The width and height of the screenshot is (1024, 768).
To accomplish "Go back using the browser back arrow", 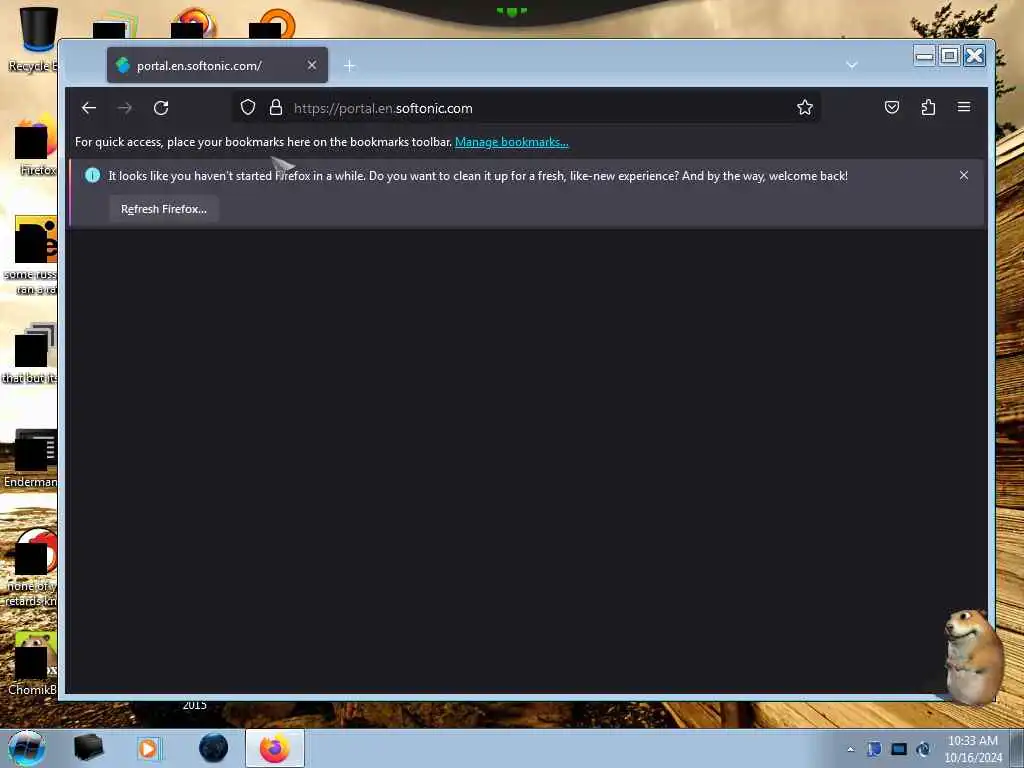I will (x=89, y=108).
